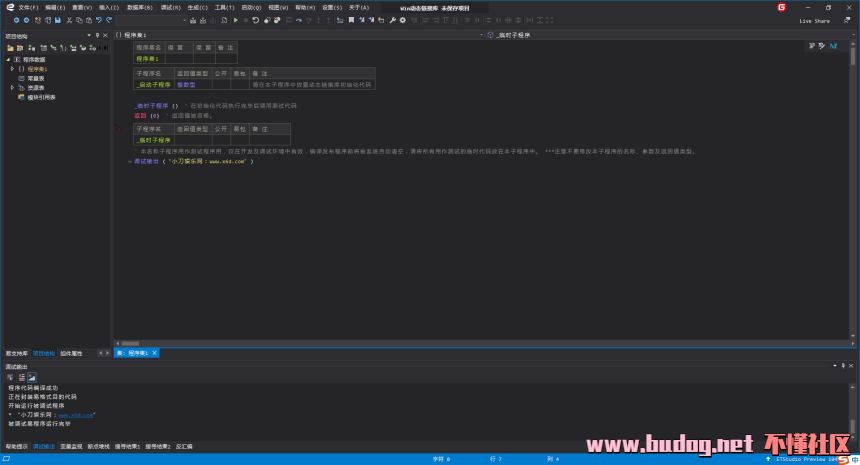Click the wrench tool icon in toolbar
The width and height of the screenshot is (860, 465).
[391, 20]
